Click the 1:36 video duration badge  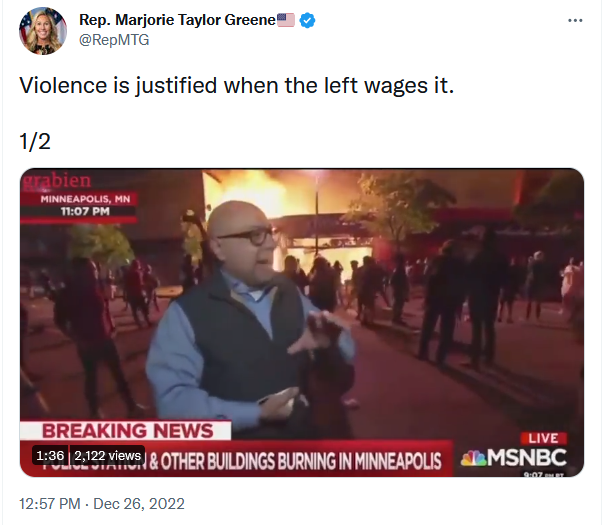point(50,455)
